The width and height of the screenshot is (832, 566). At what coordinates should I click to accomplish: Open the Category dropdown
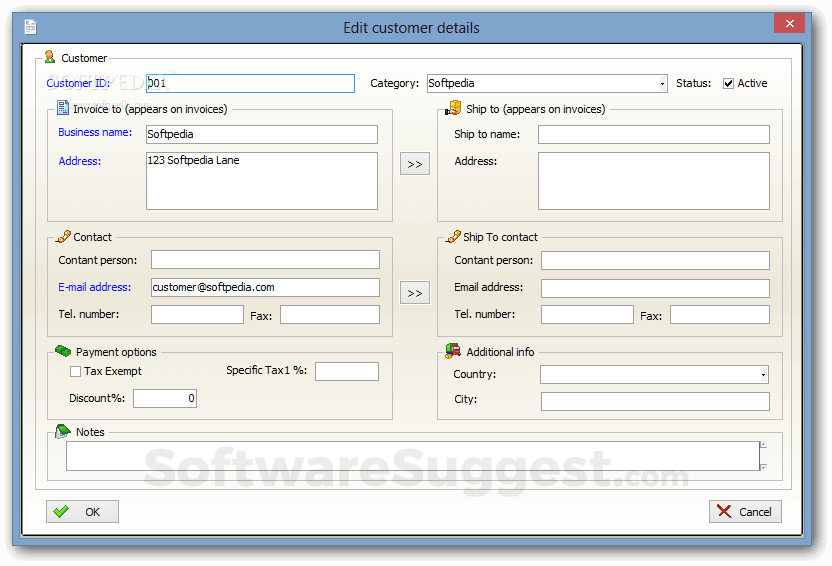[662, 84]
